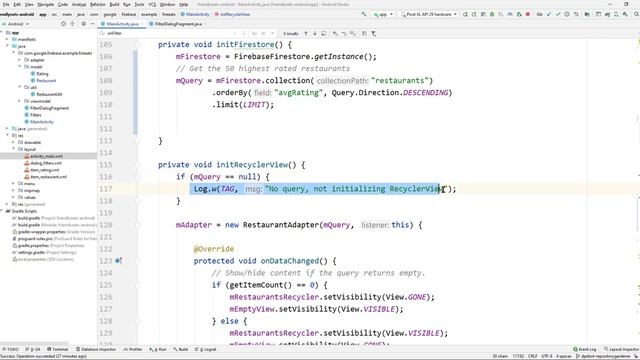
Task: Go to next search occurrence arrow
Action: (315, 33)
